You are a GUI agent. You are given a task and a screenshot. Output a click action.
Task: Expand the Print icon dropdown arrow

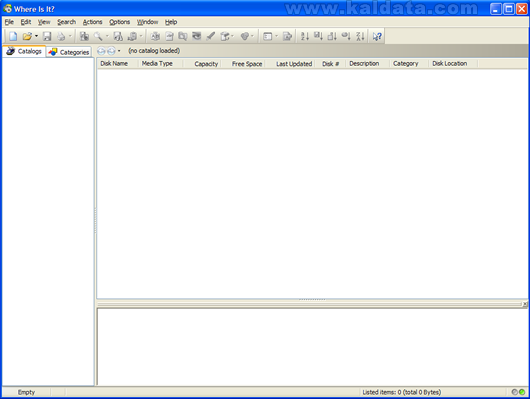click(x=70, y=36)
